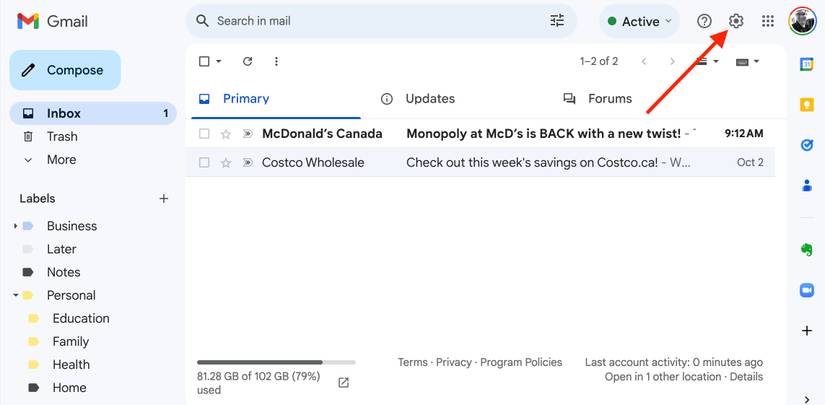Open Google Keep in side panel
825x405 pixels.
point(806,104)
